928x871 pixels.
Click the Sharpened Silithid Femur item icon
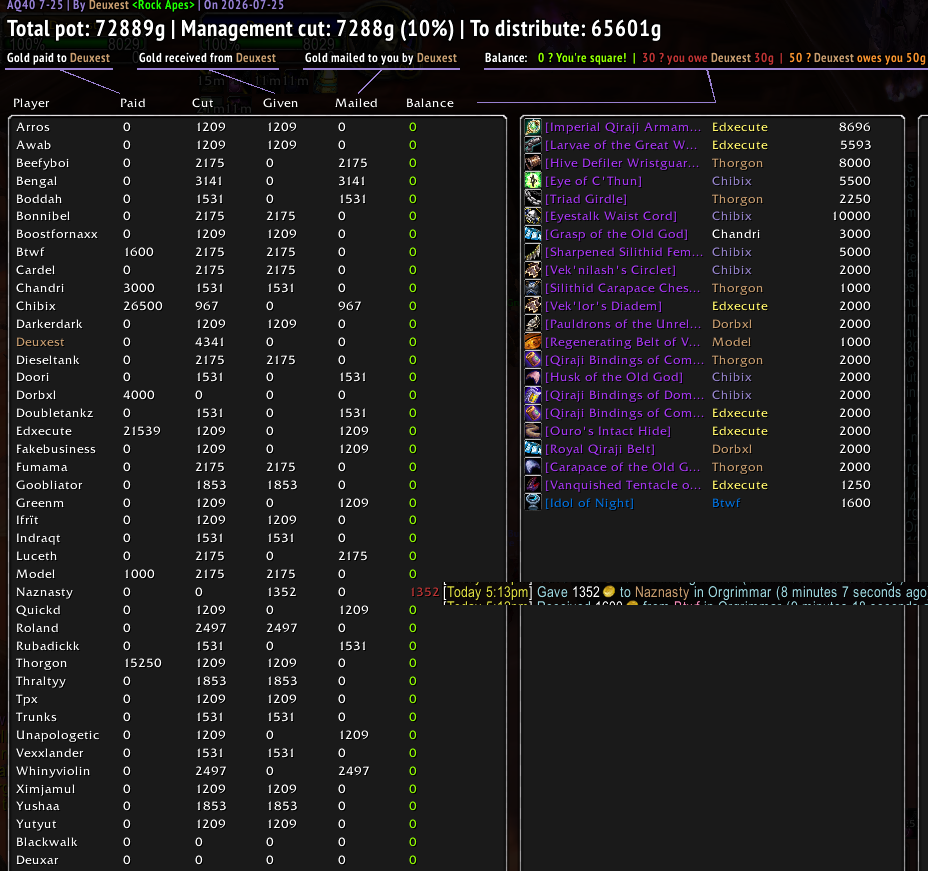(x=533, y=252)
